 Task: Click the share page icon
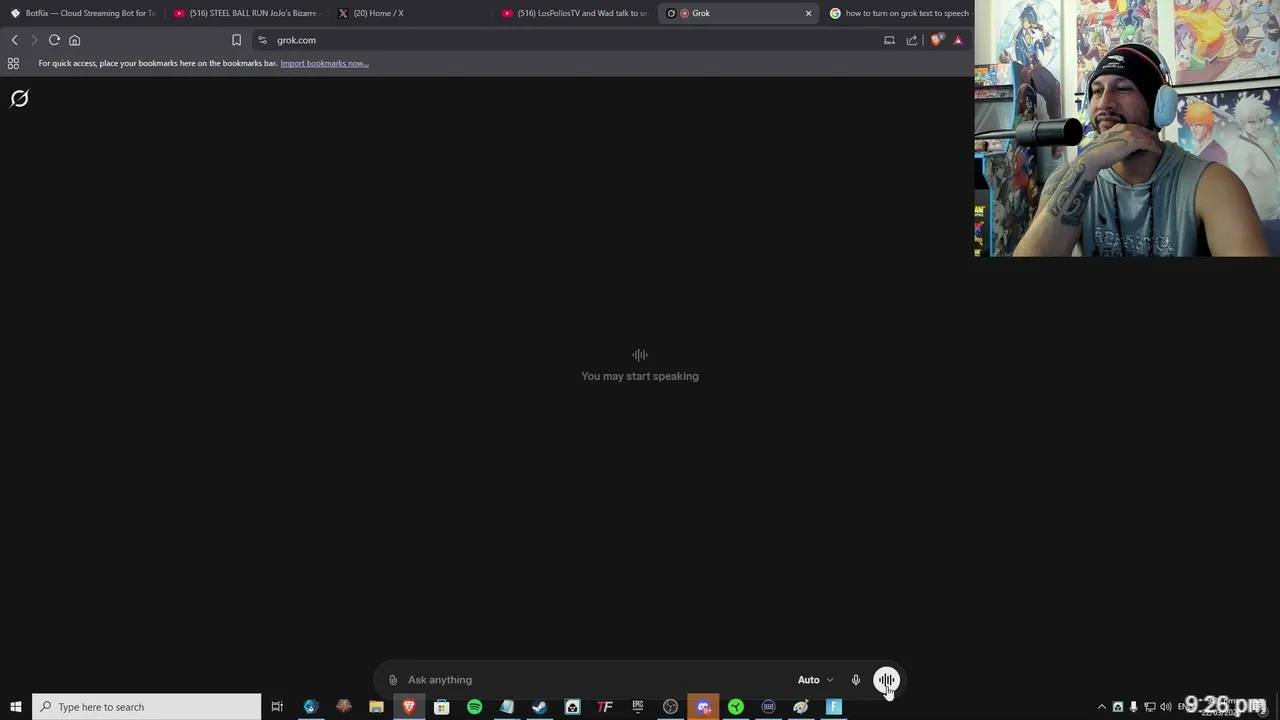coord(912,40)
